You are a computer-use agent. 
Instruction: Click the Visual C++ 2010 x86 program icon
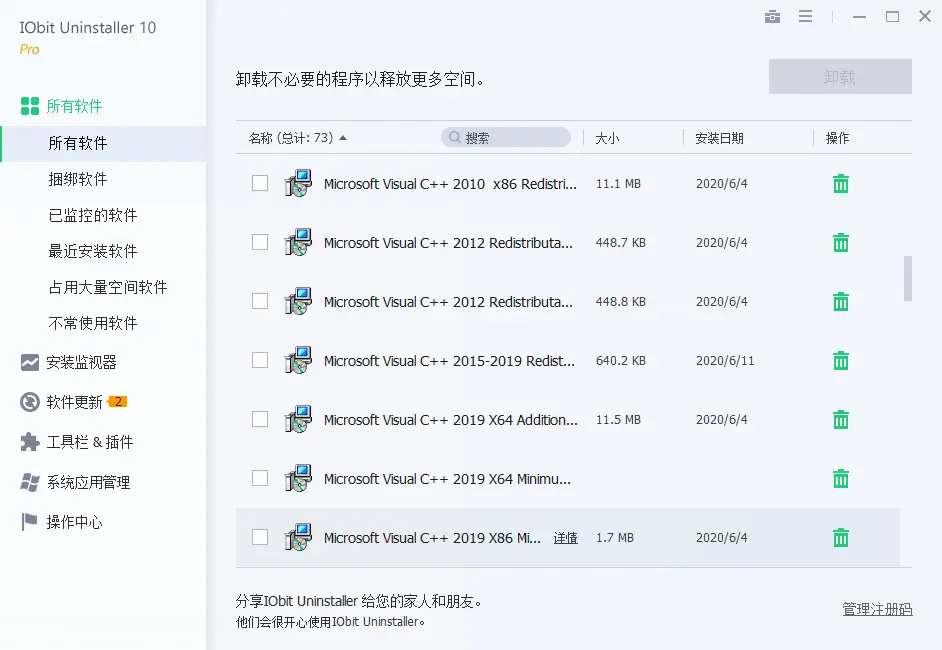click(x=298, y=184)
